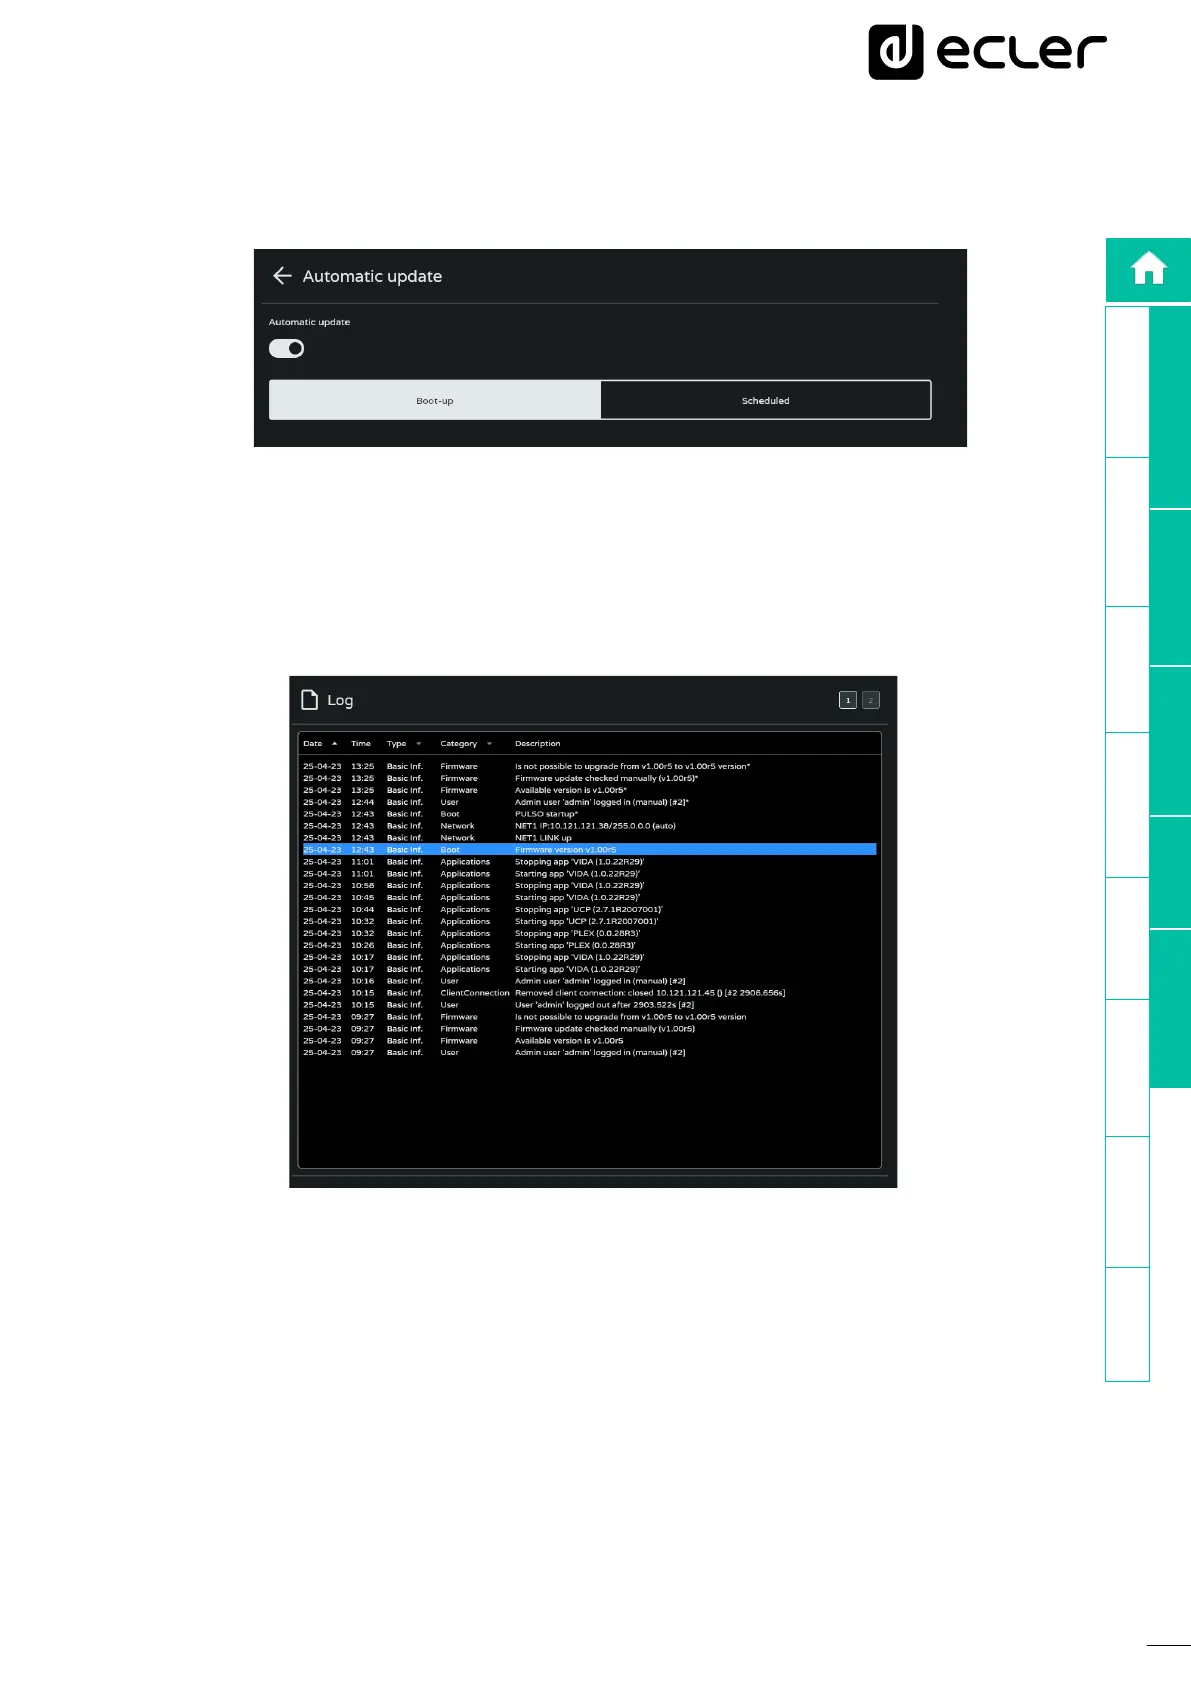
Task: Select the Boot-up tab
Action: (435, 400)
